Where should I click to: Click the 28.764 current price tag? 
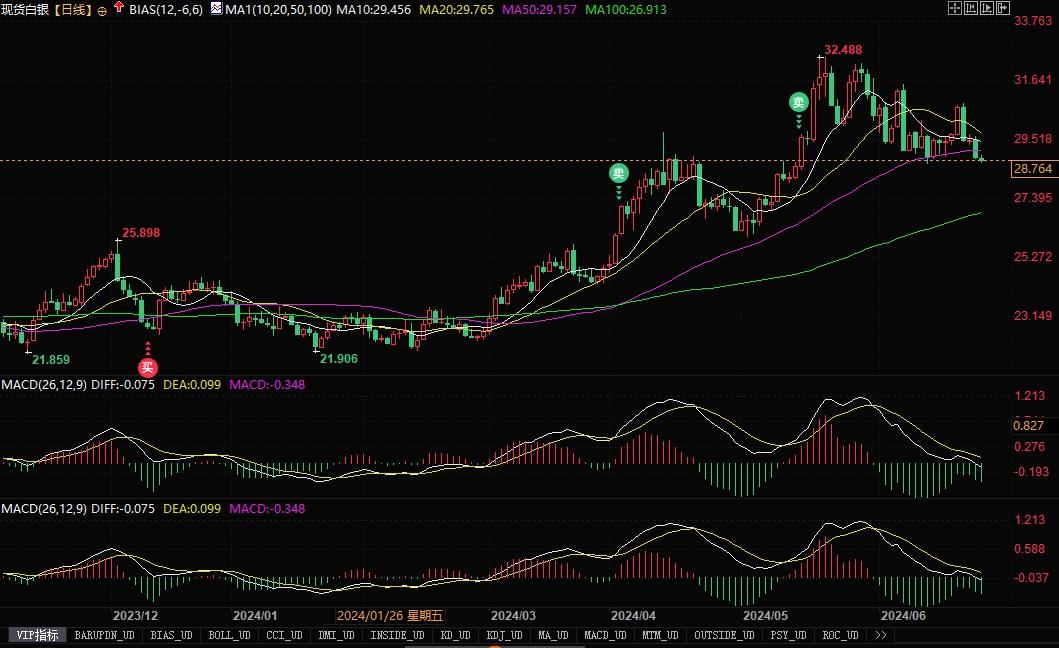[1033, 169]
